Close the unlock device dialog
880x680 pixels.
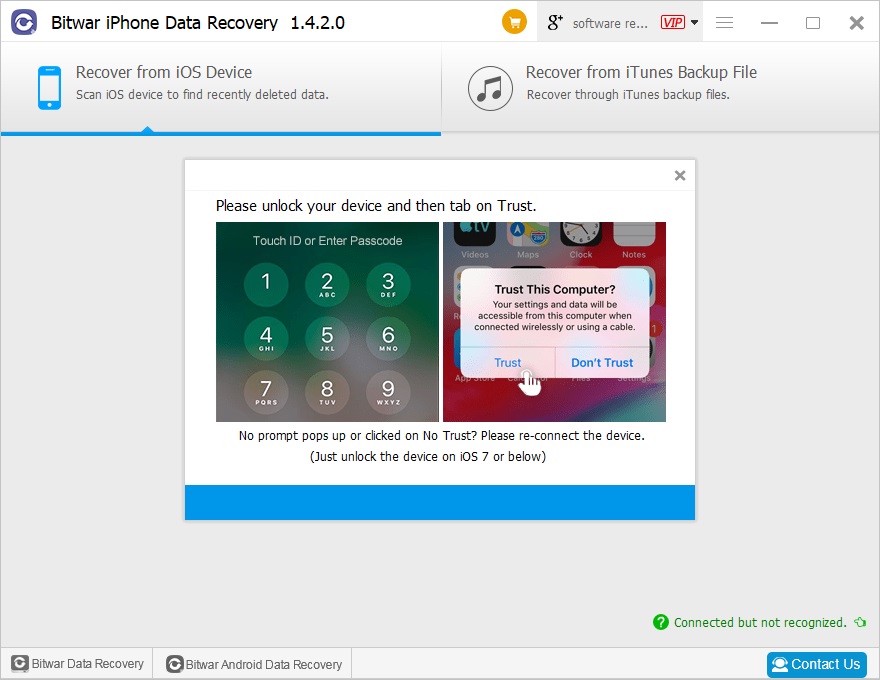coord(680,176)
